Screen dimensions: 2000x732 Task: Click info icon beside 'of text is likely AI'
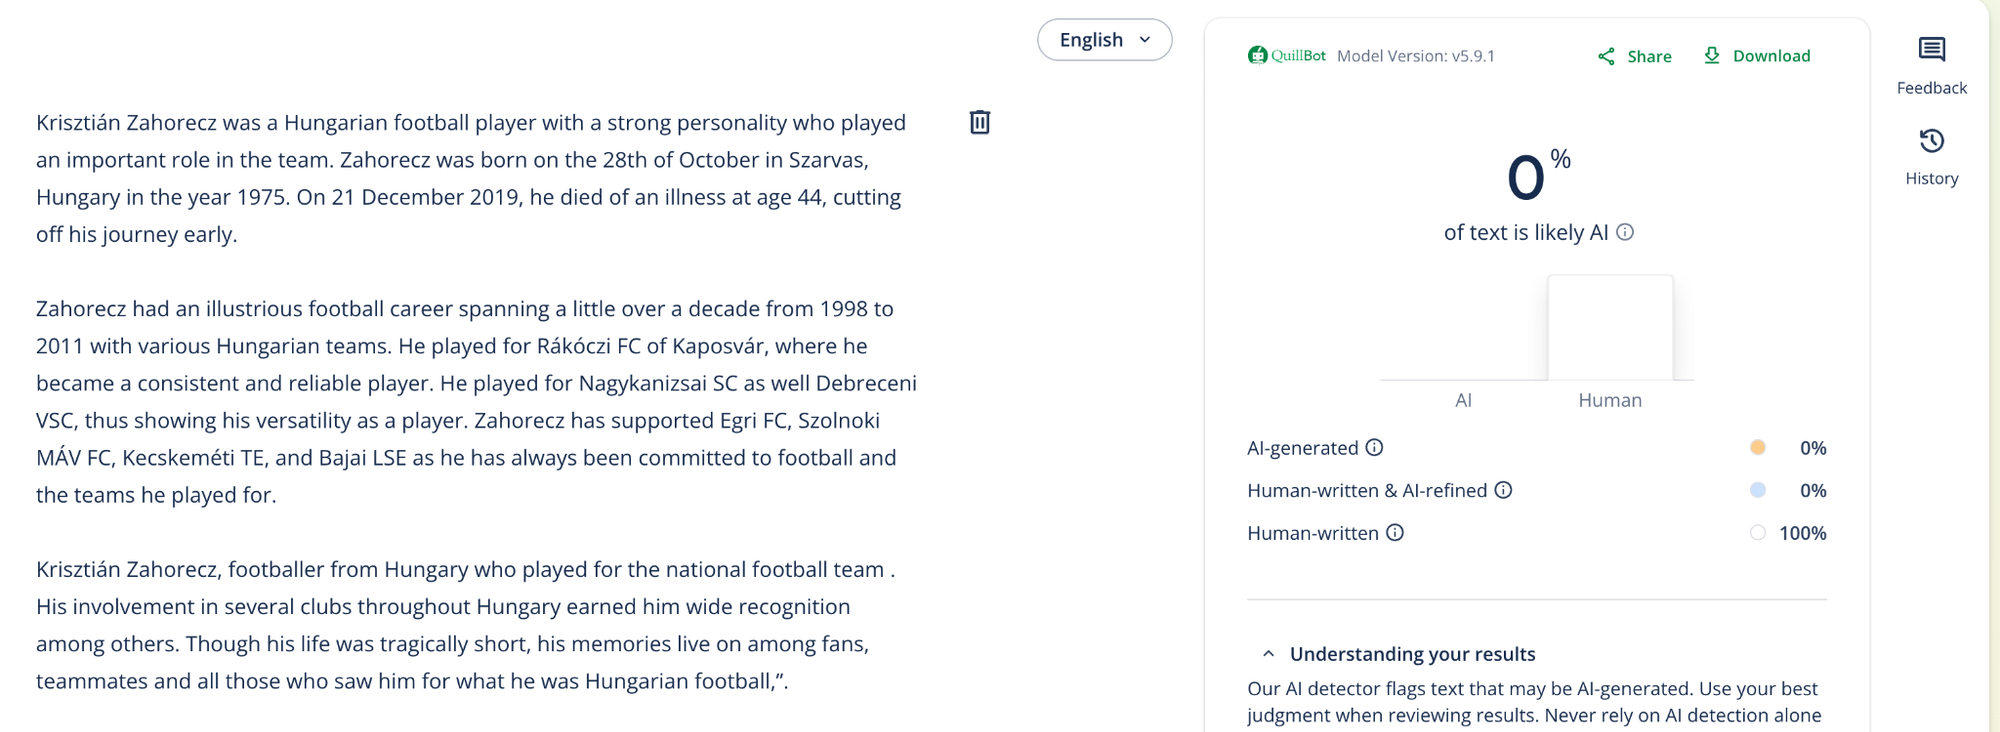(1625, 232)
